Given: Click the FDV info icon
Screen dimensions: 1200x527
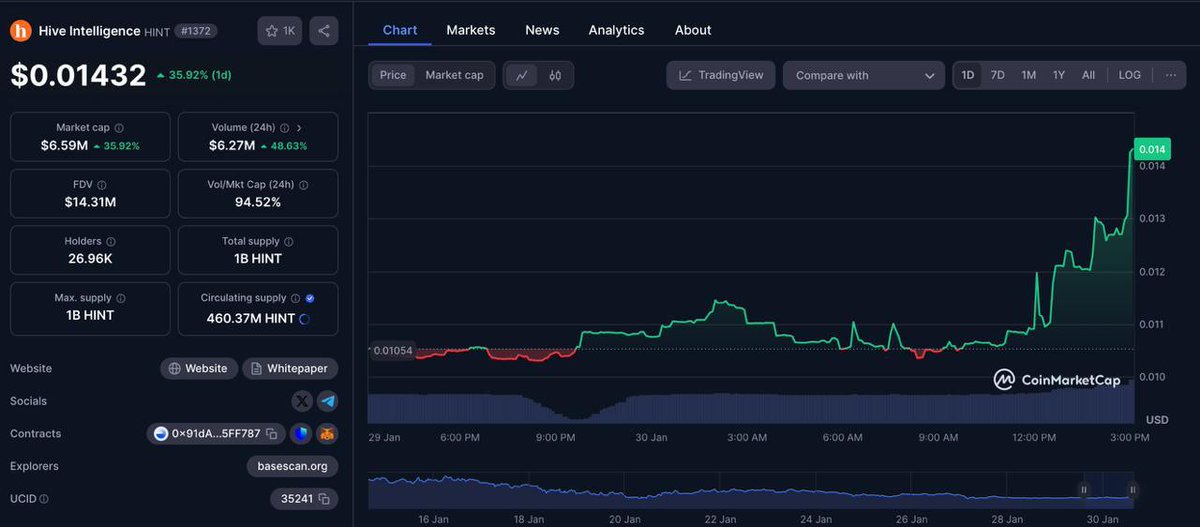Looking at the screenshot, I should pyautogui.click(x=102, y=185).
